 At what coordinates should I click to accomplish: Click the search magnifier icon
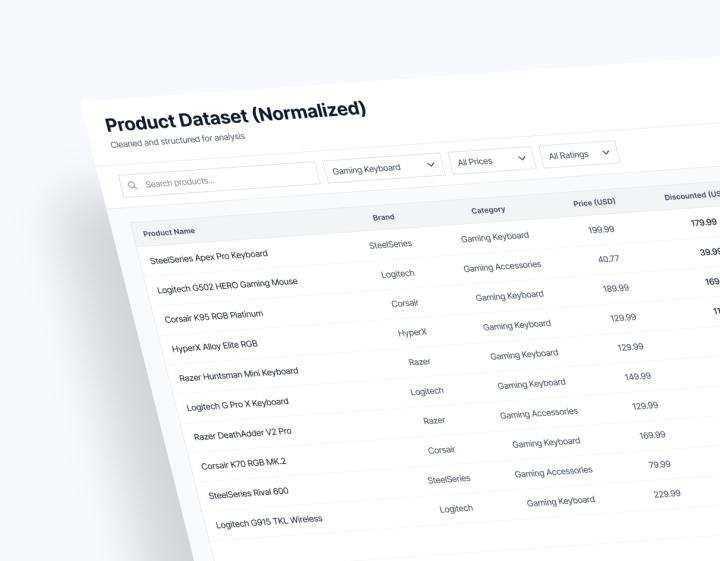(132, 185)
